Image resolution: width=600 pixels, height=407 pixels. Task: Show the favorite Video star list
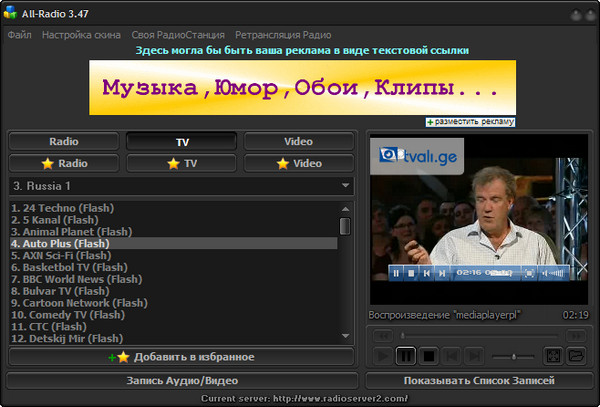click(x=298, y=163)
